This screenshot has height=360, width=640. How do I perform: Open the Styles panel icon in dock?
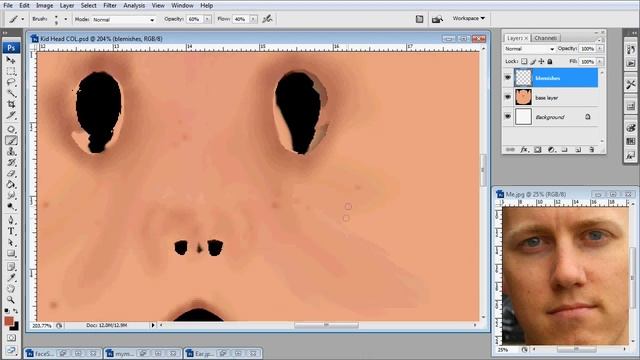pos(631,156)
